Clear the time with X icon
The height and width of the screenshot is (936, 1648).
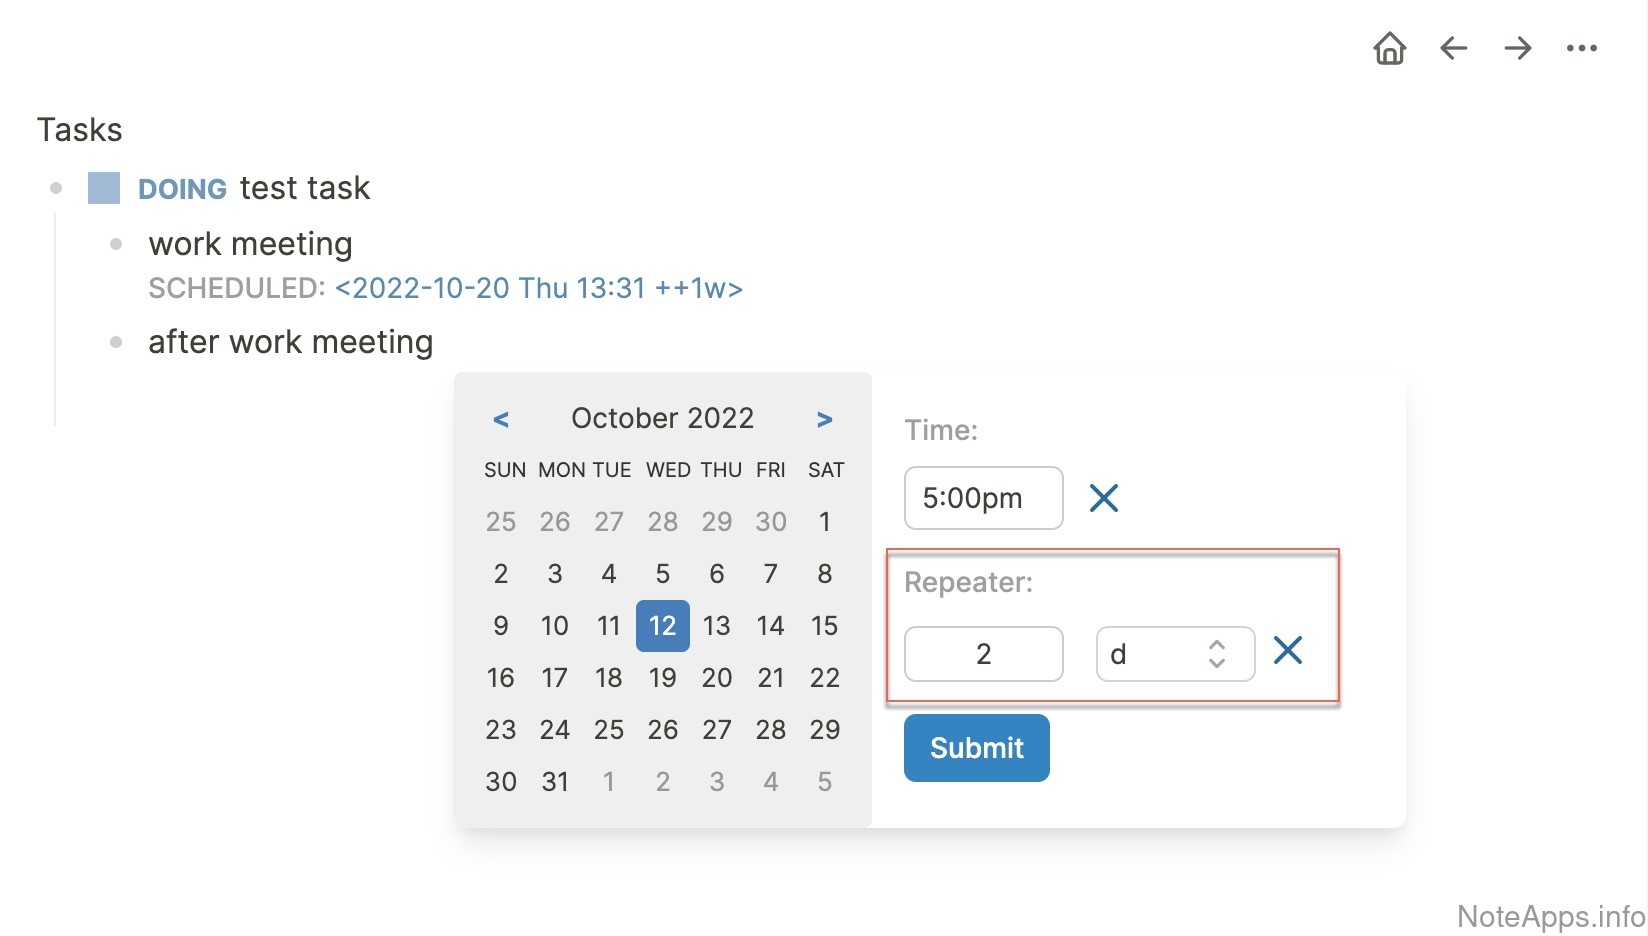tap(1104, 498)
